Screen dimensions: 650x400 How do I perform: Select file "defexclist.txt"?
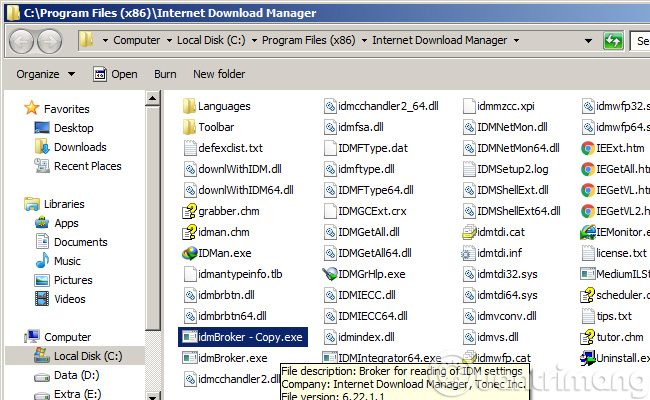230,148
